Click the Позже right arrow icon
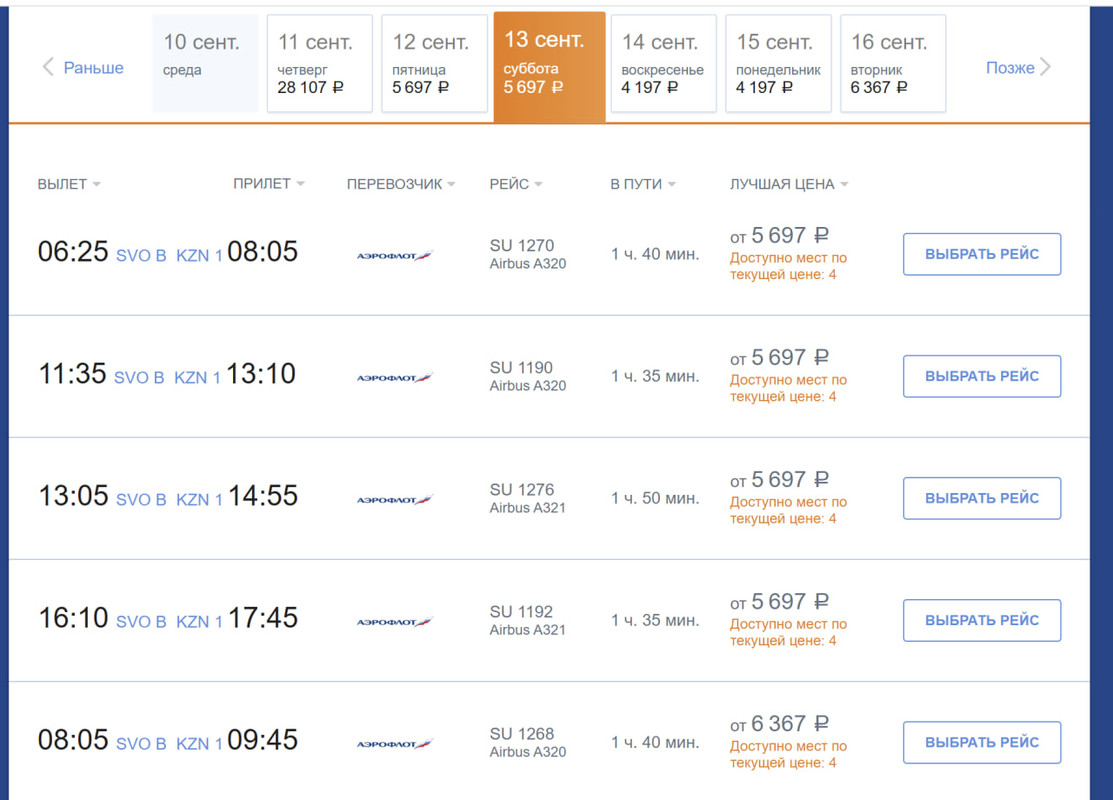The image size is (1113, 800). [x=1045, y=68]
